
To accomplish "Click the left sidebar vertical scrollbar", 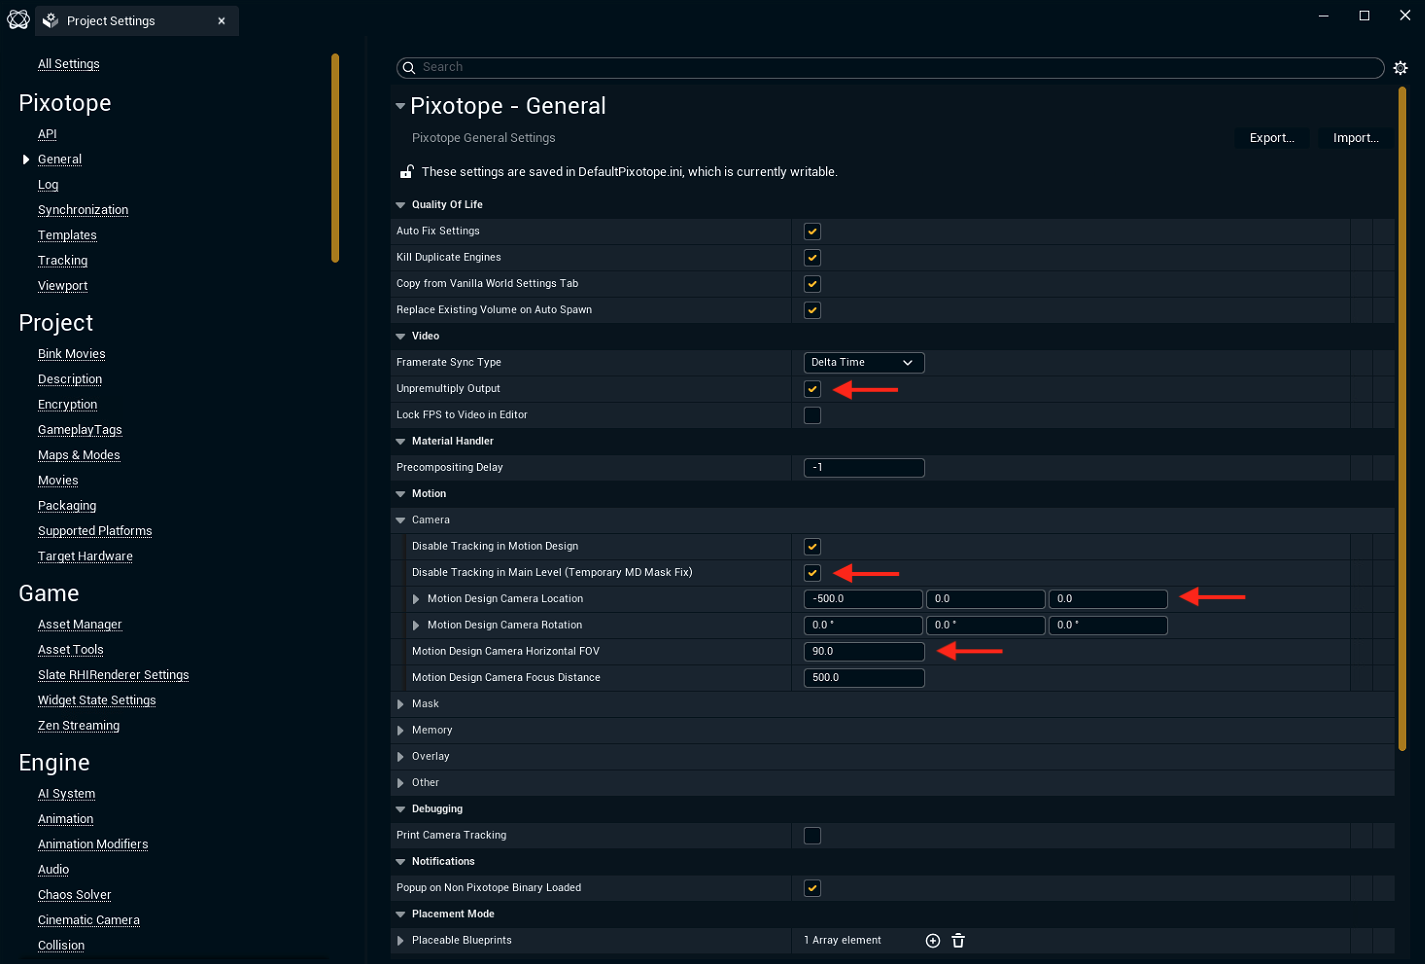I will click(x=335, y=158).
